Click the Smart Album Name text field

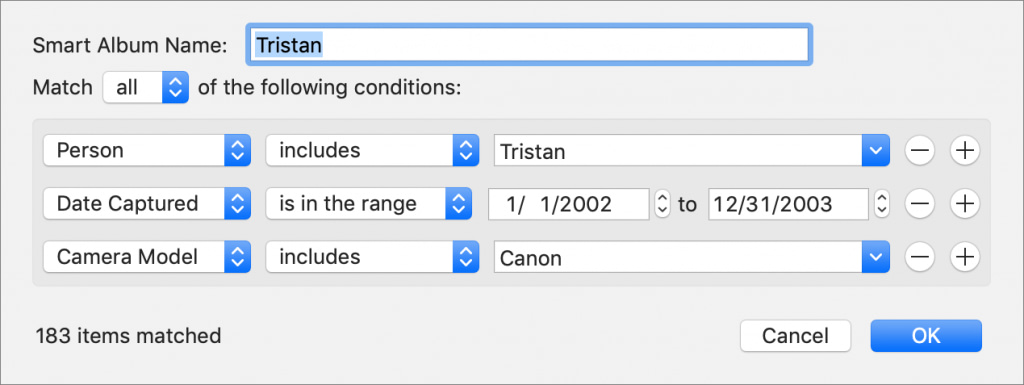click(529, 44)
